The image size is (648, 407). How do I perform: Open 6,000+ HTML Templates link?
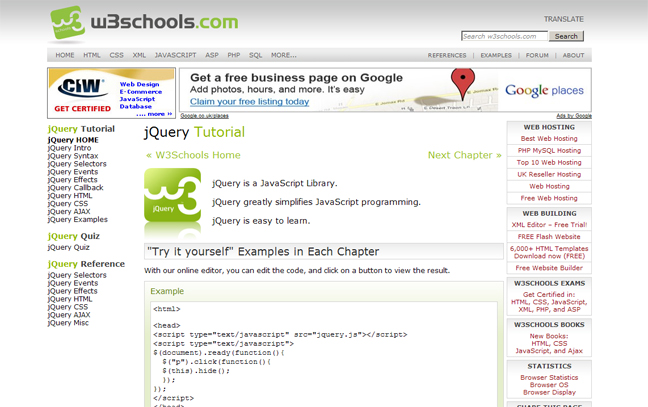point(549,252)
